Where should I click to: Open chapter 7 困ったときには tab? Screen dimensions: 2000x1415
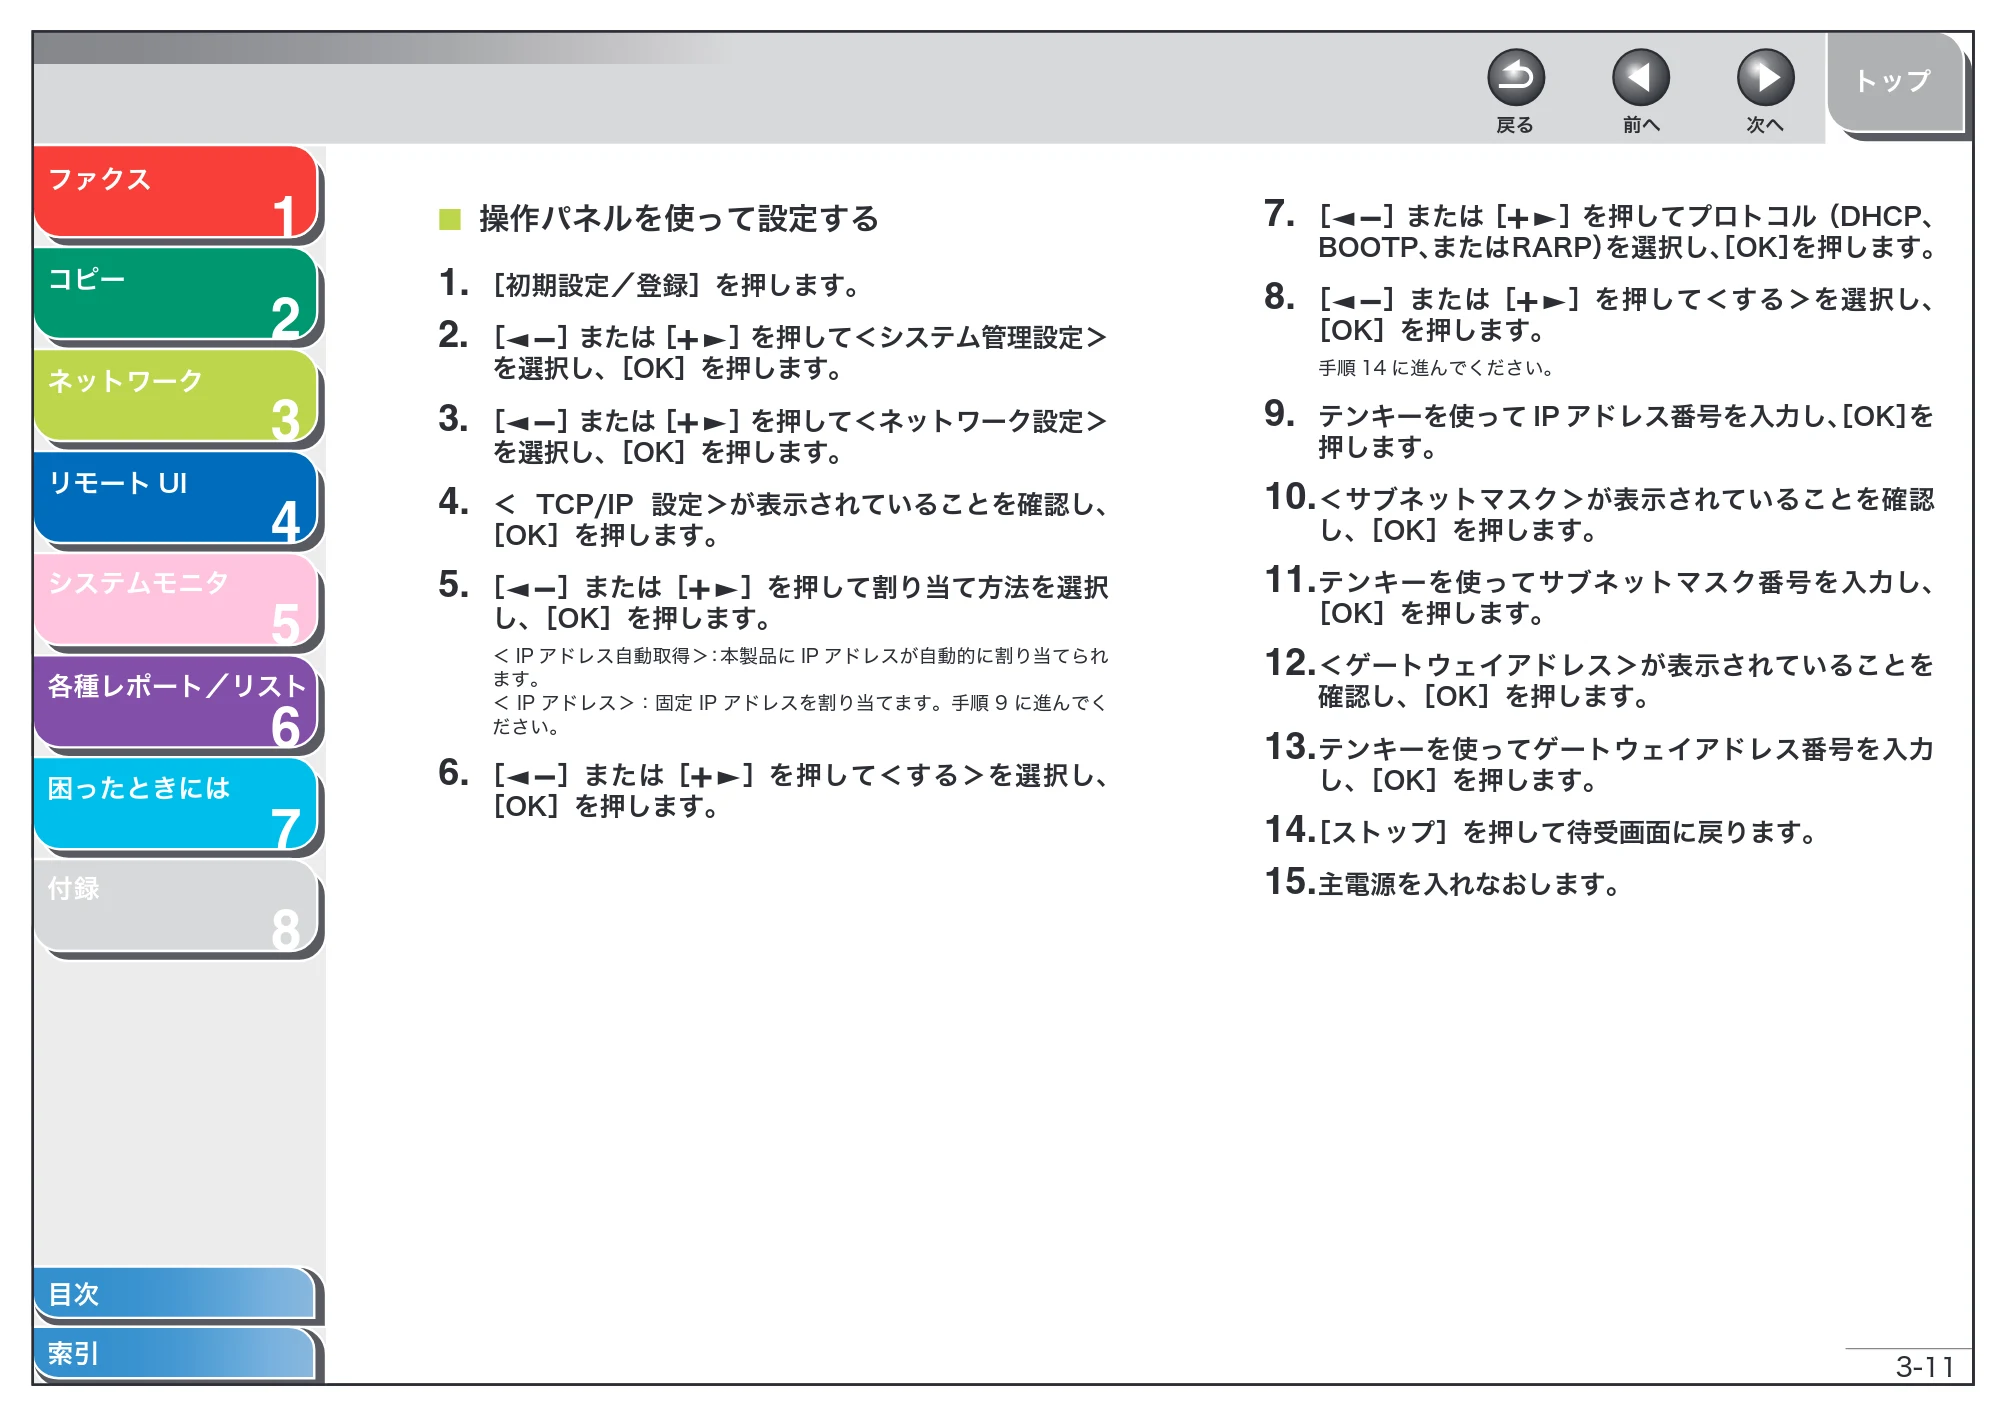pyautogui.click(x=176, y=804)
